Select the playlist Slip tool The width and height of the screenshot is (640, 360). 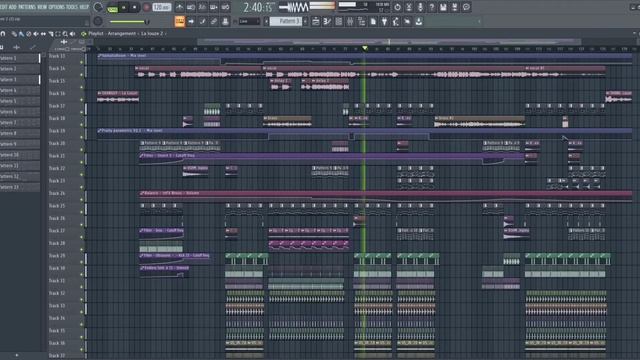43,34
